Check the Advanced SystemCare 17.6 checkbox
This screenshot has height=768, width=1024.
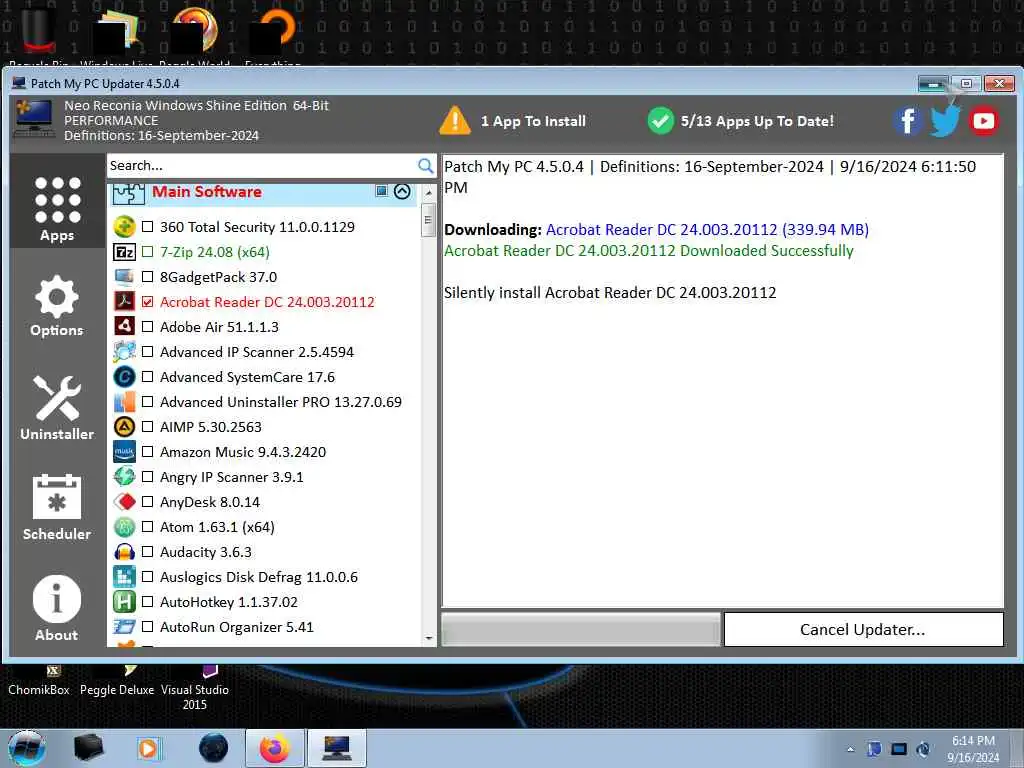coord(148,377)
